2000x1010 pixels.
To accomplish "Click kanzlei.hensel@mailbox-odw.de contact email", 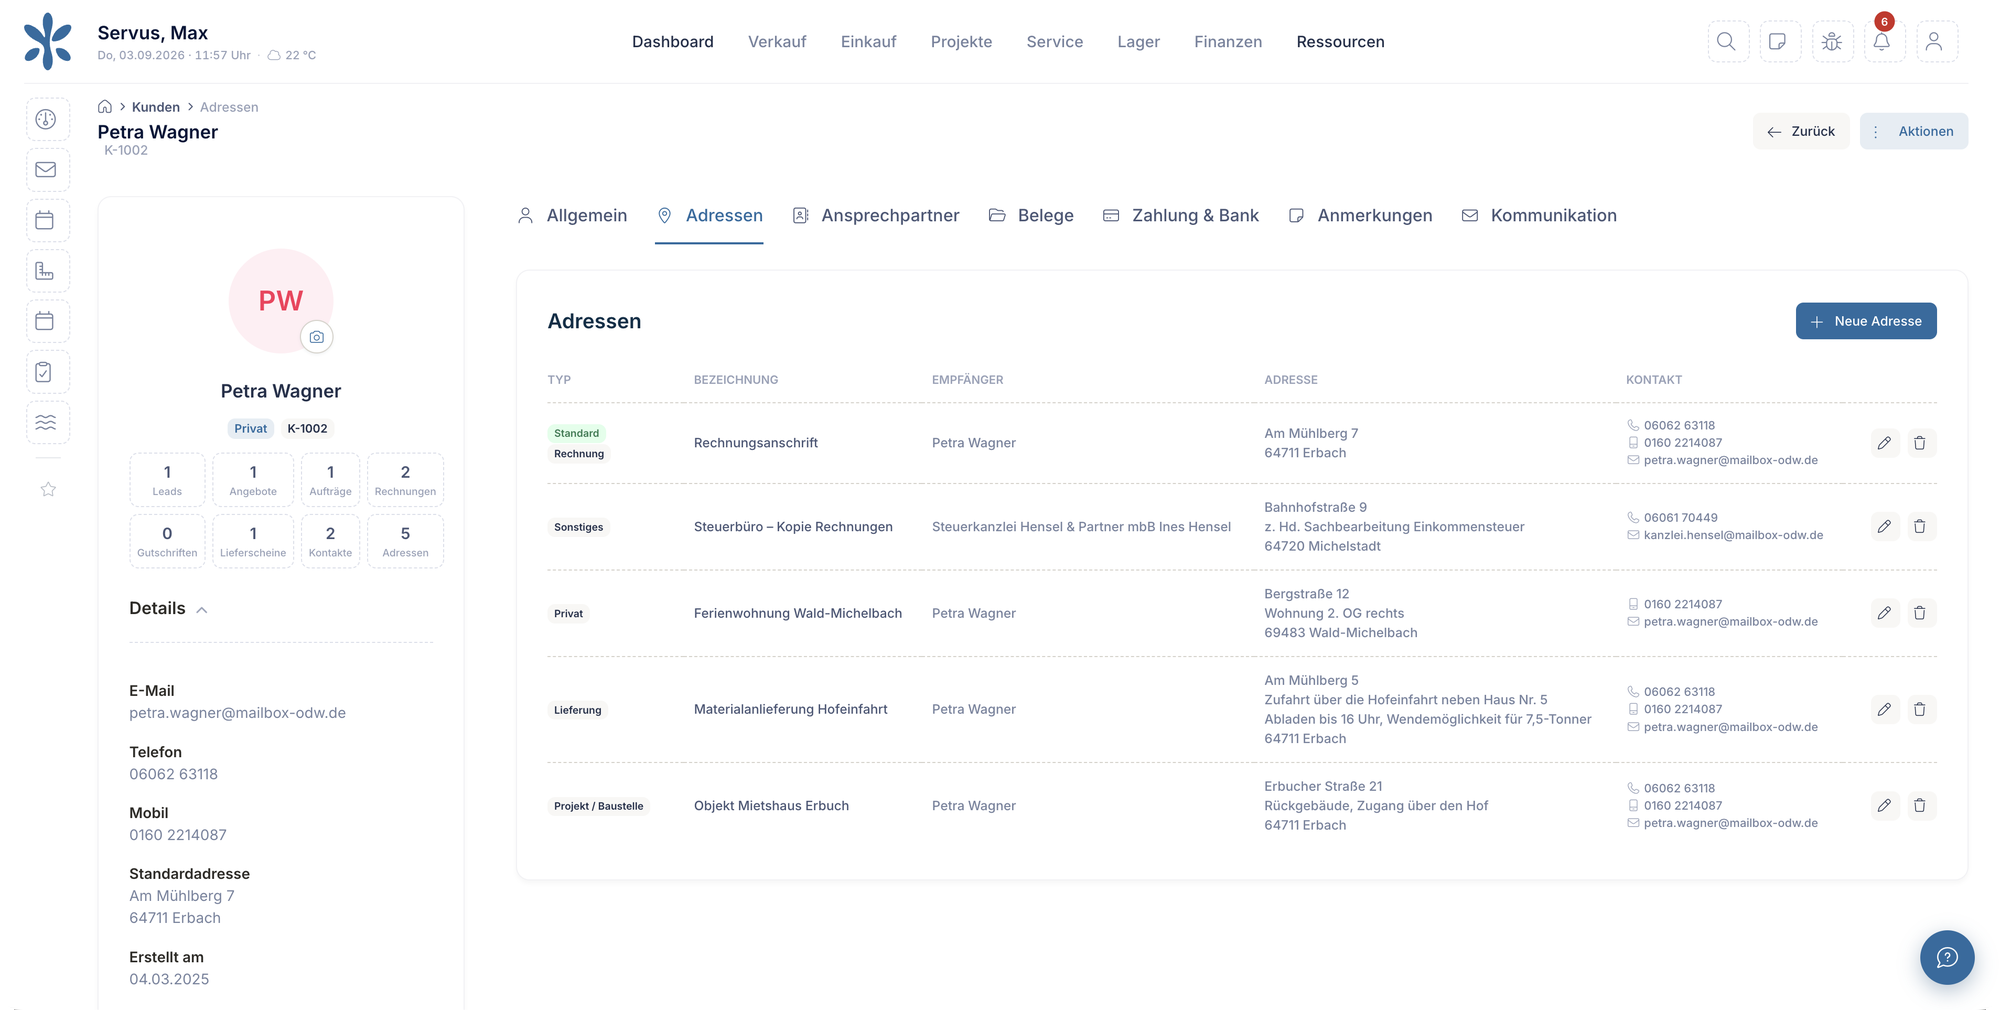I will [x=1733, y=535].
